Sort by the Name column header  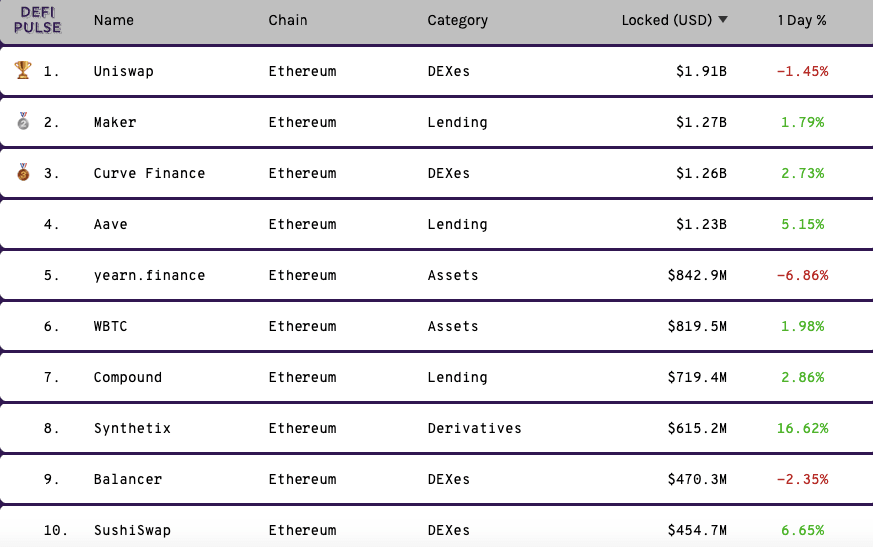[x=113, y=20]
